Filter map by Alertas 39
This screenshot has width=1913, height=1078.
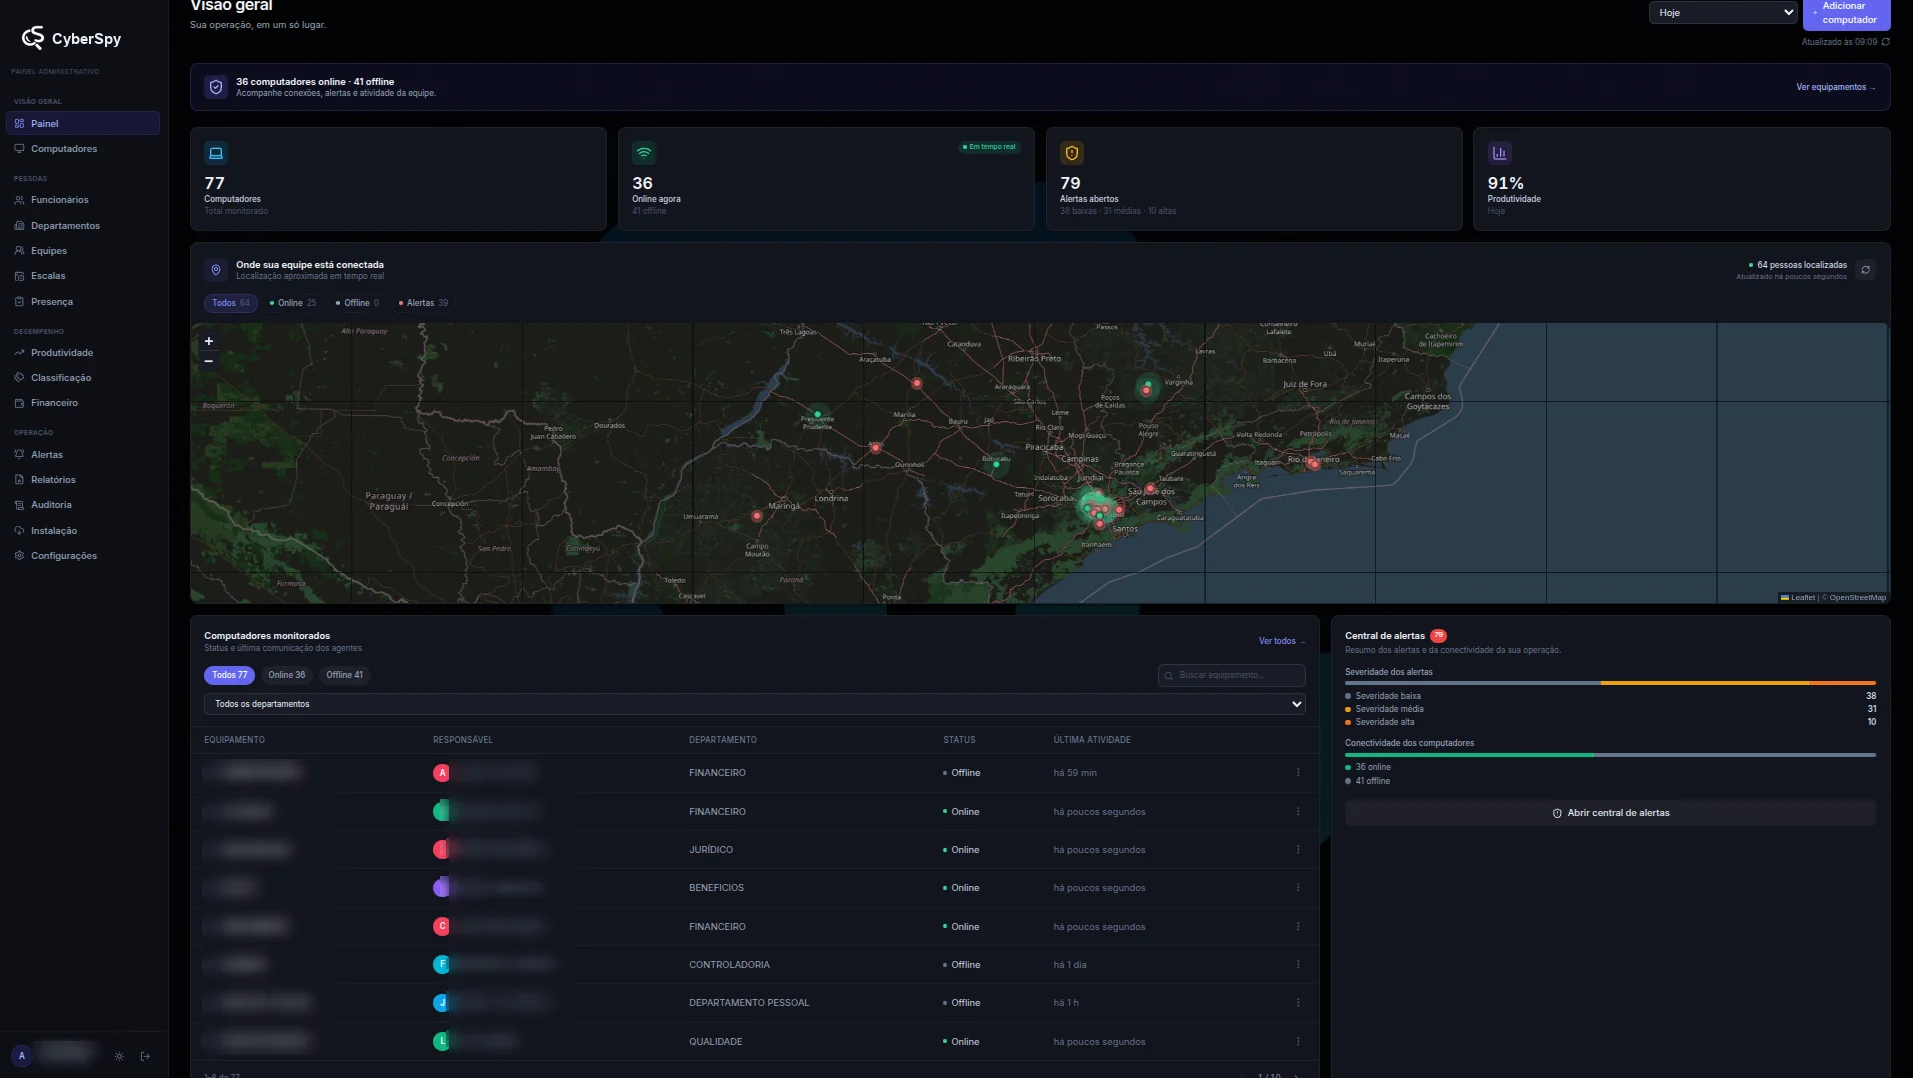(x=424, y=303)
